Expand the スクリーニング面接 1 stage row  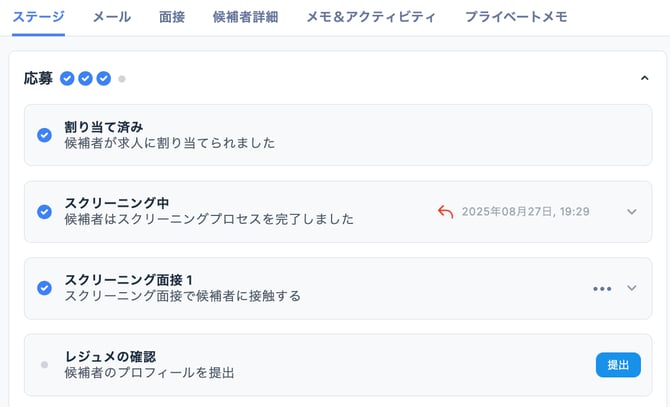click(631, 288)
